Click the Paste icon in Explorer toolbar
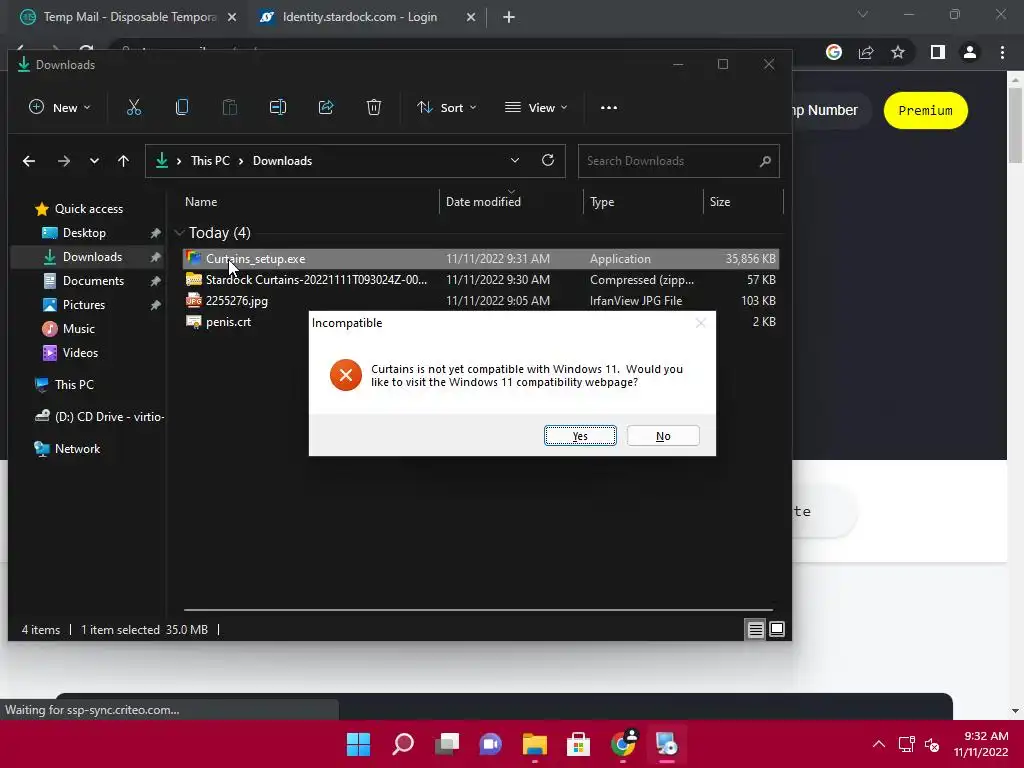 point(230,108)
